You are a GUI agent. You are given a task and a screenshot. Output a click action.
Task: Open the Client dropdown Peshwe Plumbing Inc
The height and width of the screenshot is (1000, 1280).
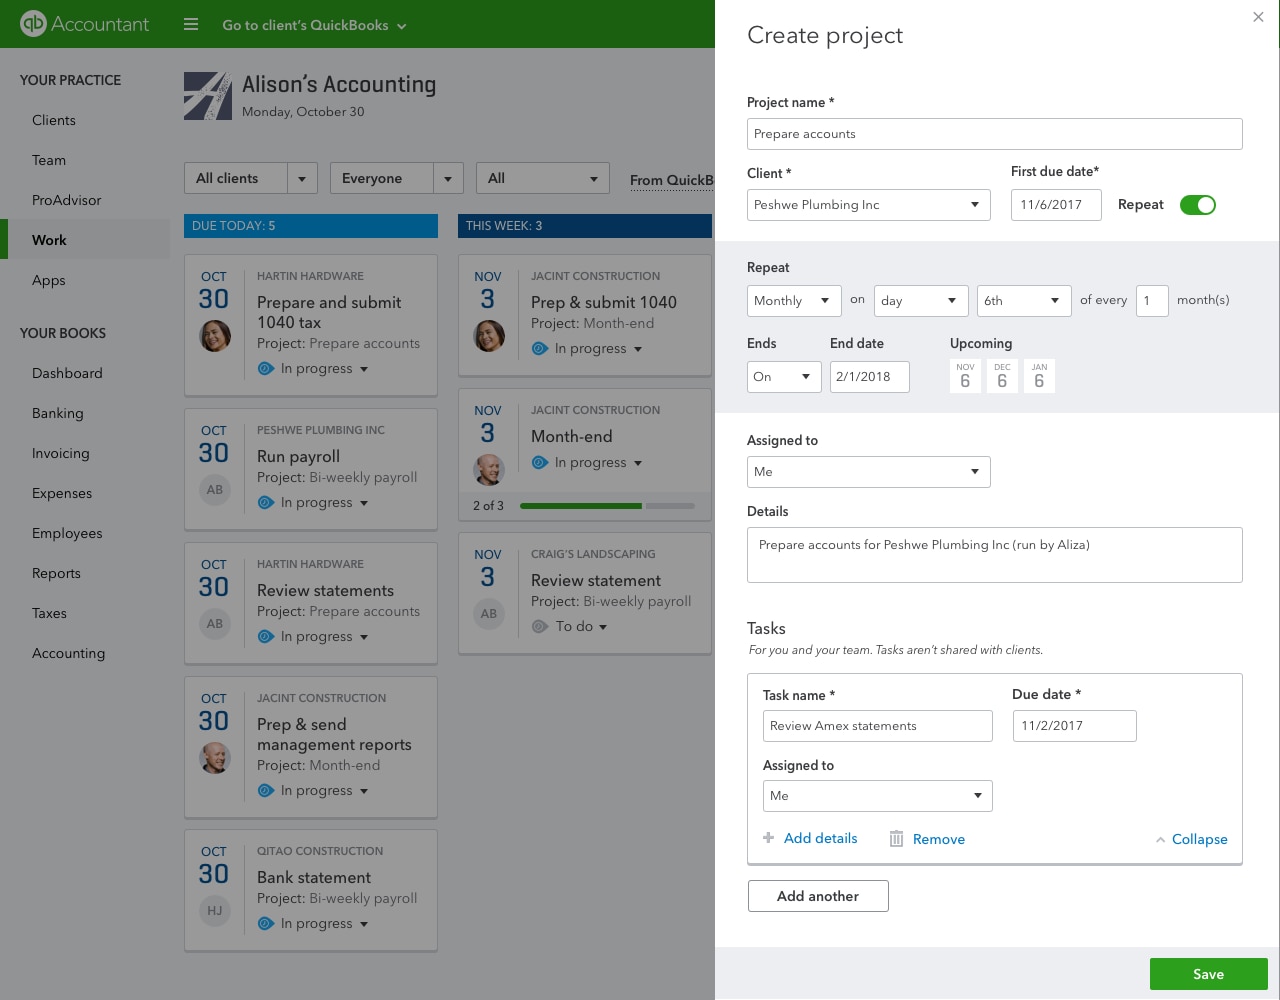(x=869, y=205)
